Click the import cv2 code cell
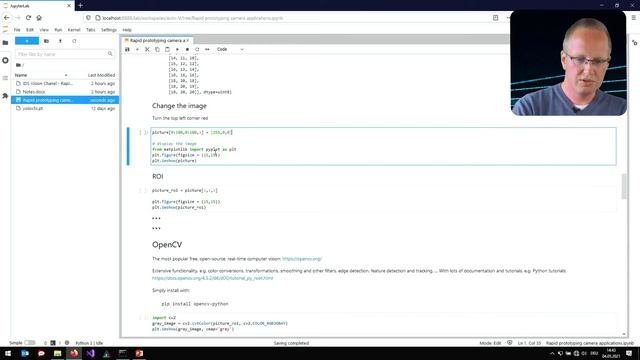640x360 pixels. (383, 323)
